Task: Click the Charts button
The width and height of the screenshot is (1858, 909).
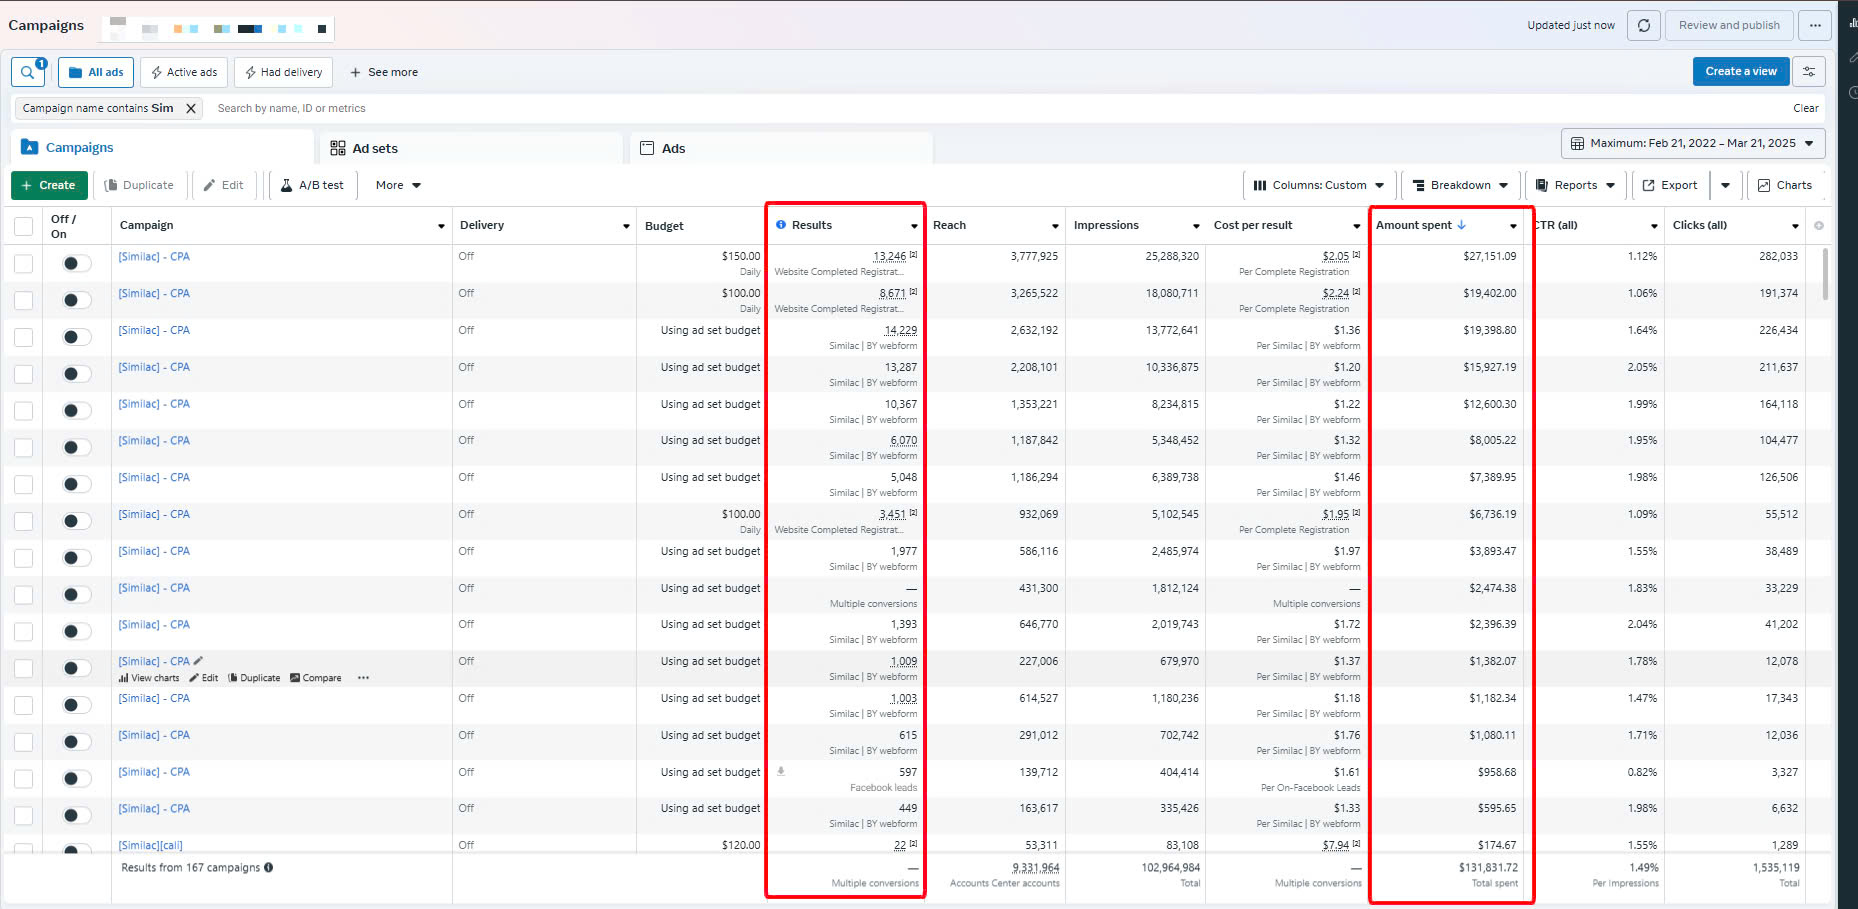Action: click(1785, 185)
